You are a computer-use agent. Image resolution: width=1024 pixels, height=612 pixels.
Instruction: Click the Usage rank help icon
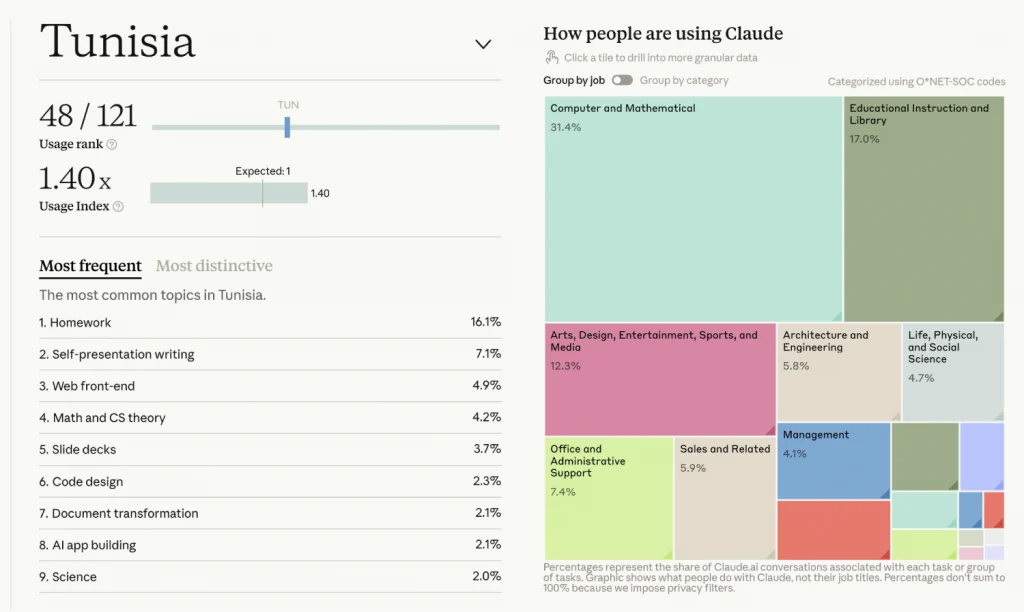(112, 144)
